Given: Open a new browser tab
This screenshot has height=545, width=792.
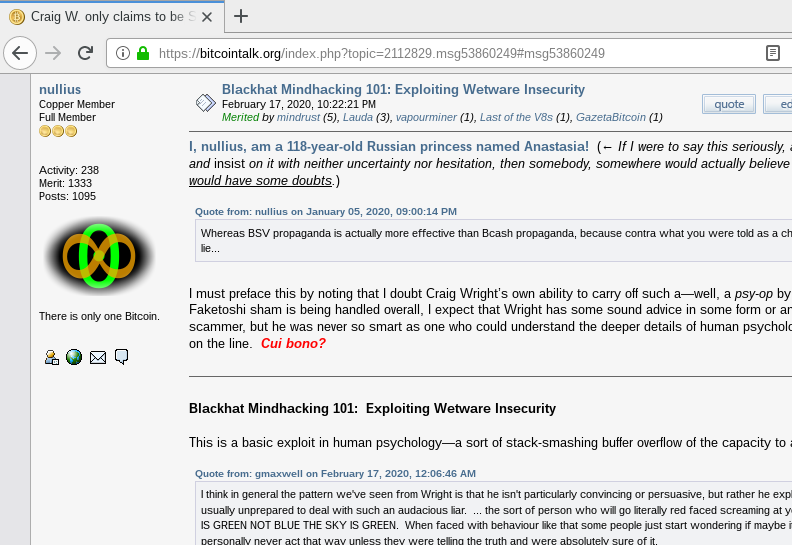Looking at the screenshot, I should [x=241, y=17].
